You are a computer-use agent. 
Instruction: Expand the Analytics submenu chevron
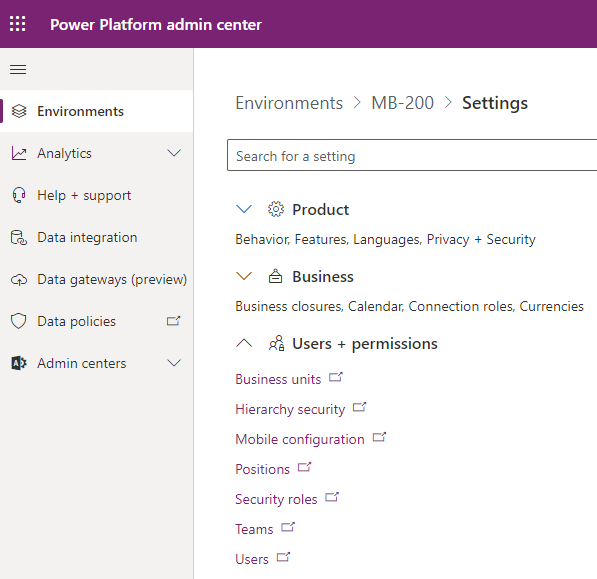[x=174, y=153]
